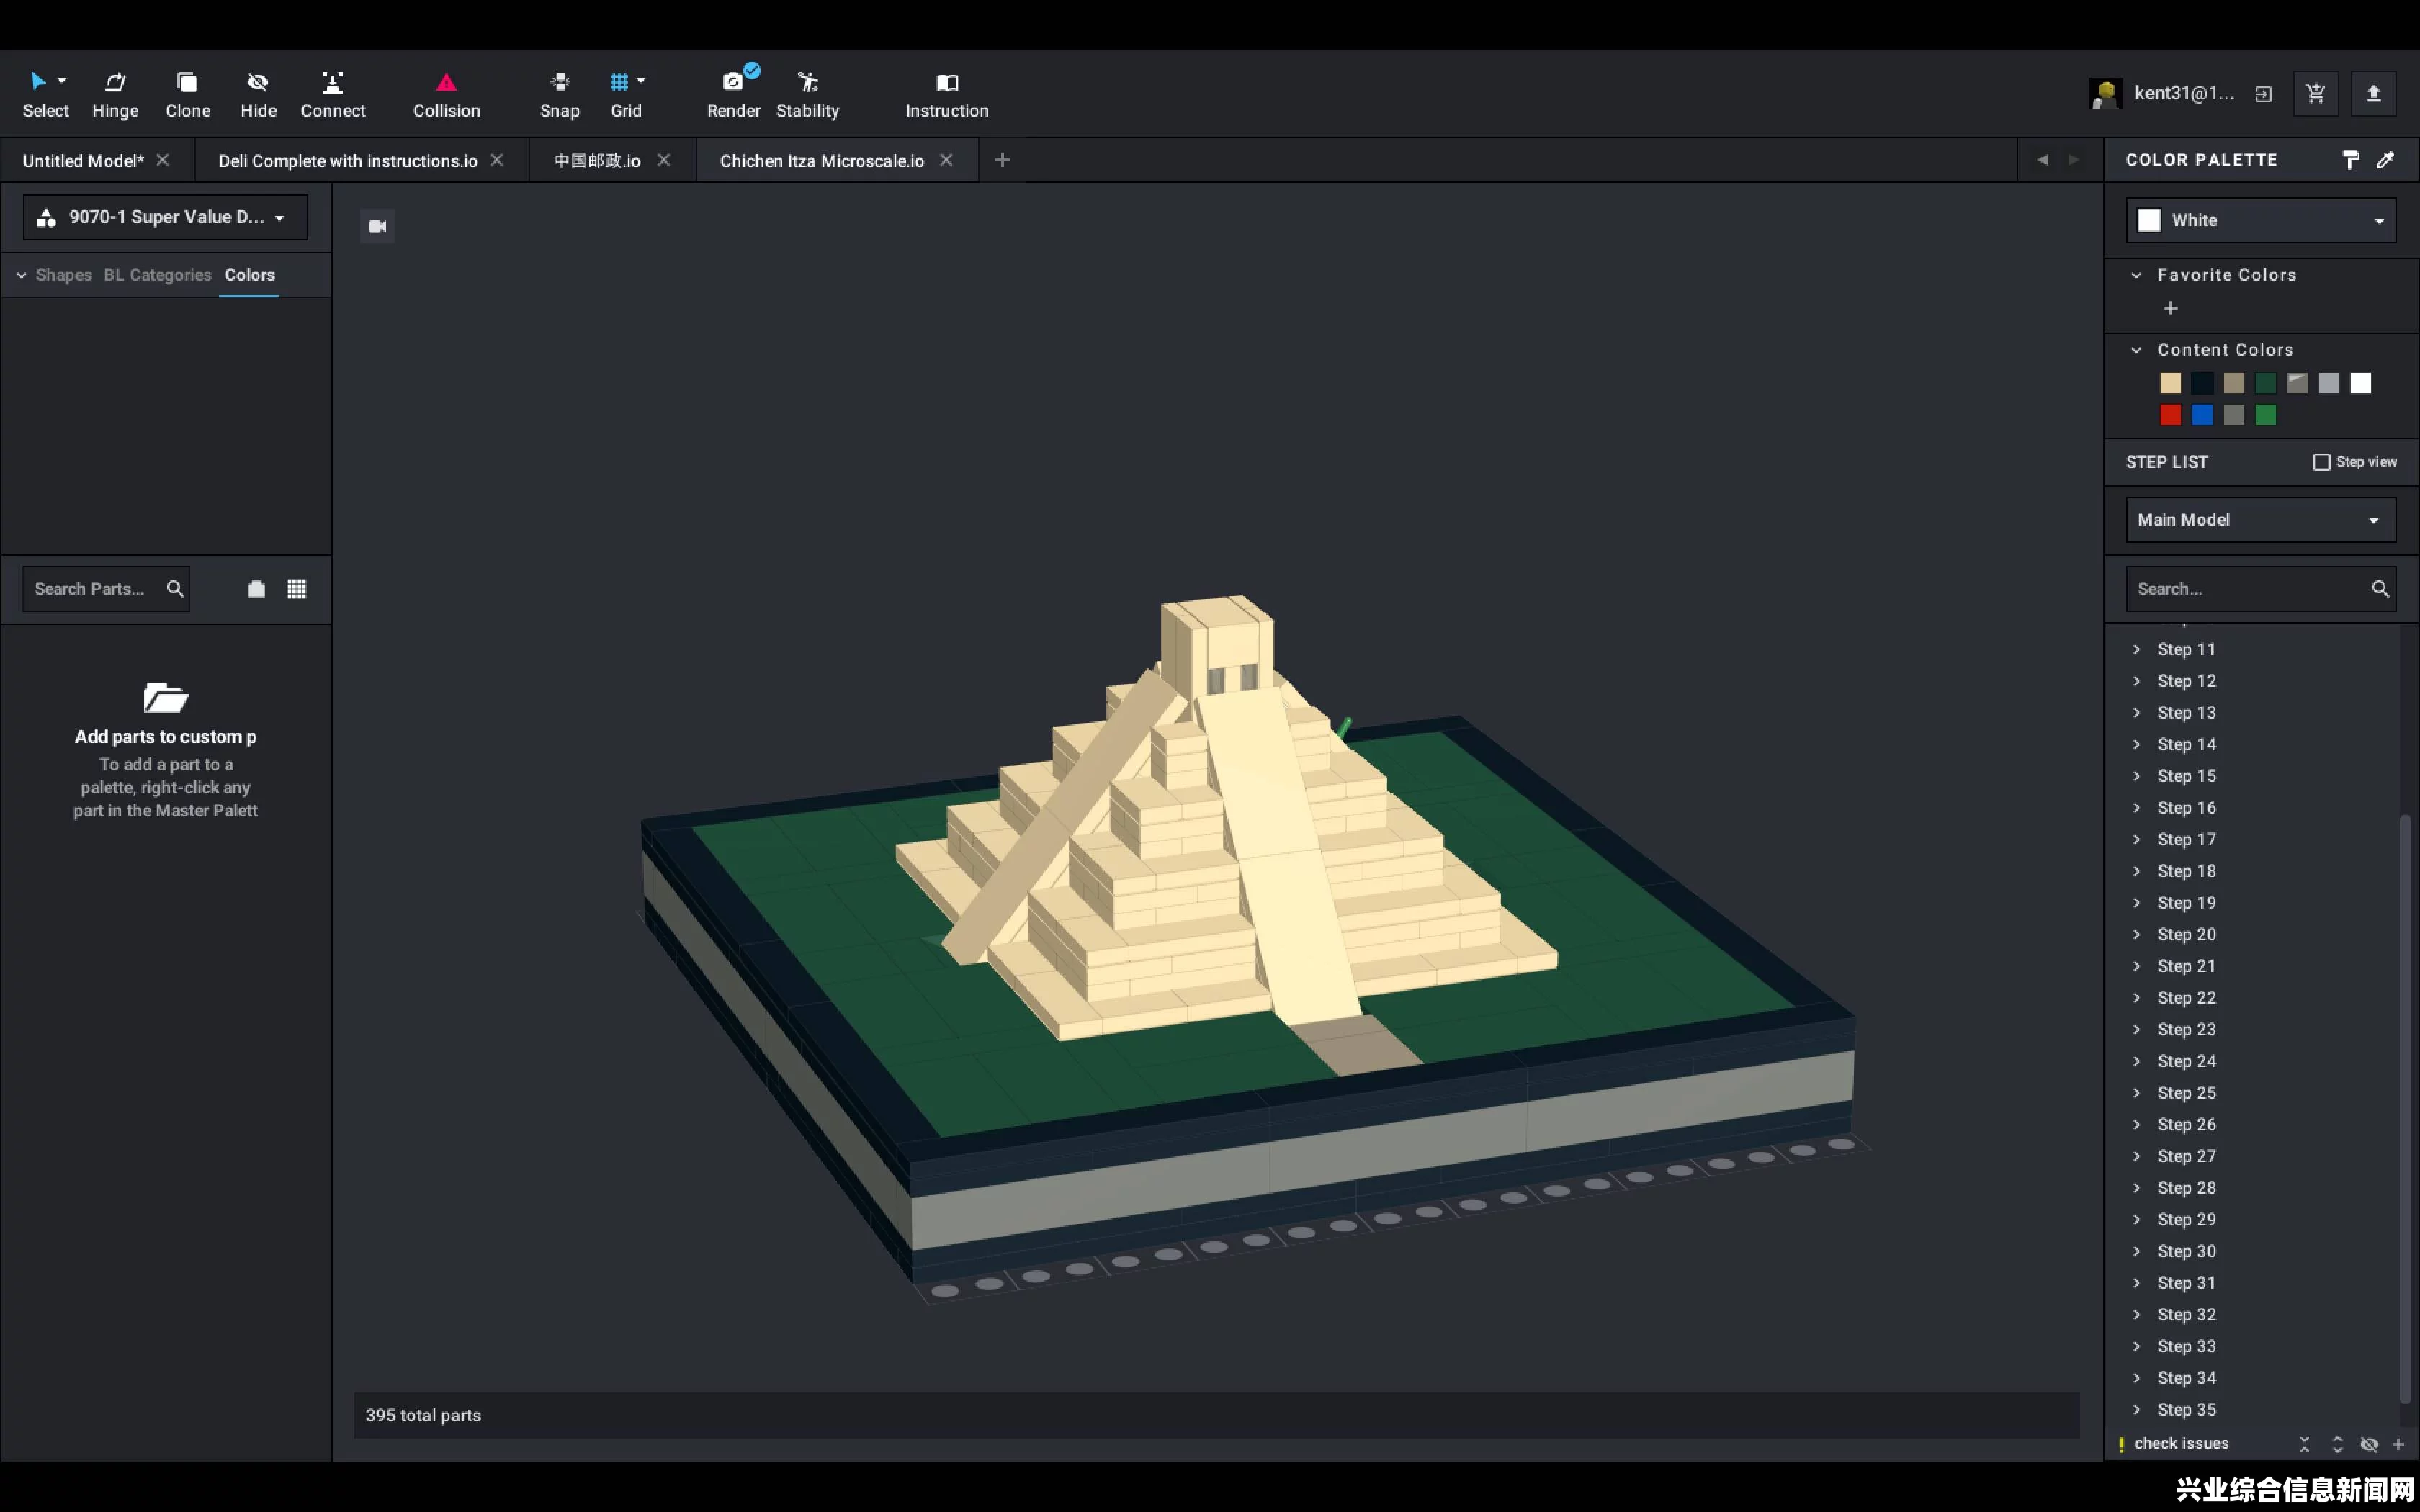The width and height of the screenshot is (2420, 1512).
Task: Click the search icon in Step List
Action: click(2380, 589)
